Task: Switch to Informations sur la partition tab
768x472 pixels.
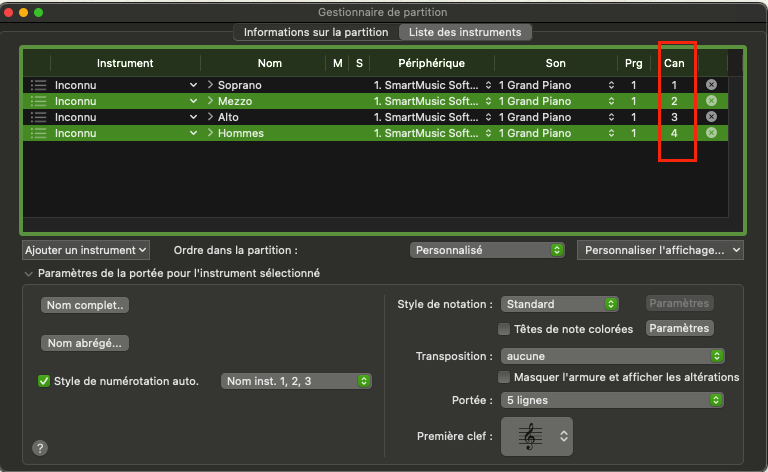Action: [315, 32]
